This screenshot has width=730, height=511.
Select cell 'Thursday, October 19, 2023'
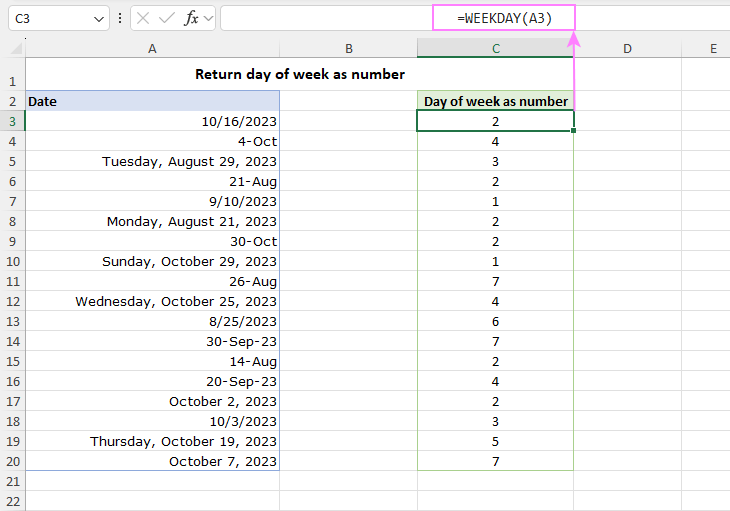point(153,442)
